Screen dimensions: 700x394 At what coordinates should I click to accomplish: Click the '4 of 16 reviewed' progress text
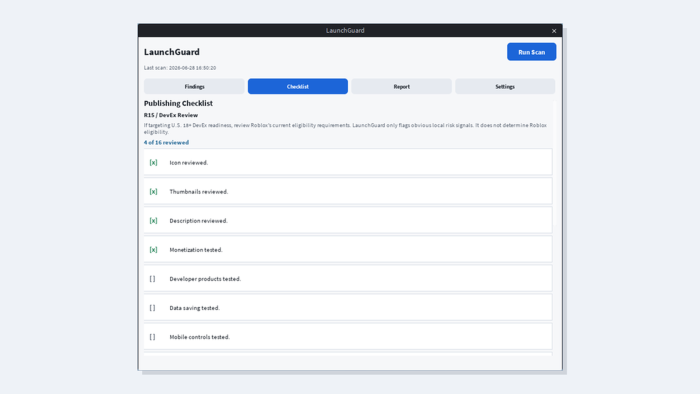coord(166,142)
